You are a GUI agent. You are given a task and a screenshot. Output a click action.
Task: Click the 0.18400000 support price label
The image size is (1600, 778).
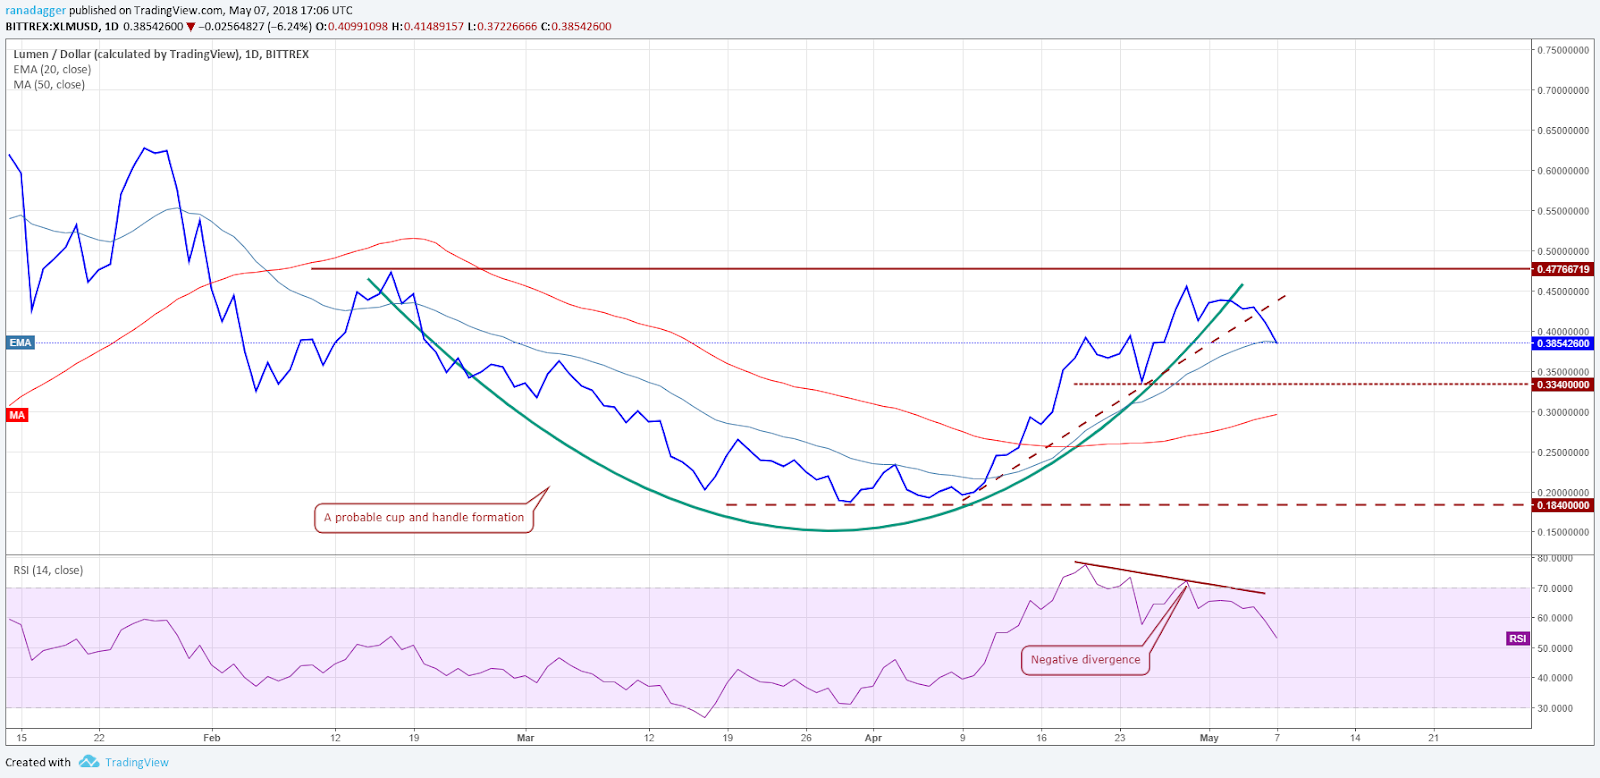[x=1562, y=505]
